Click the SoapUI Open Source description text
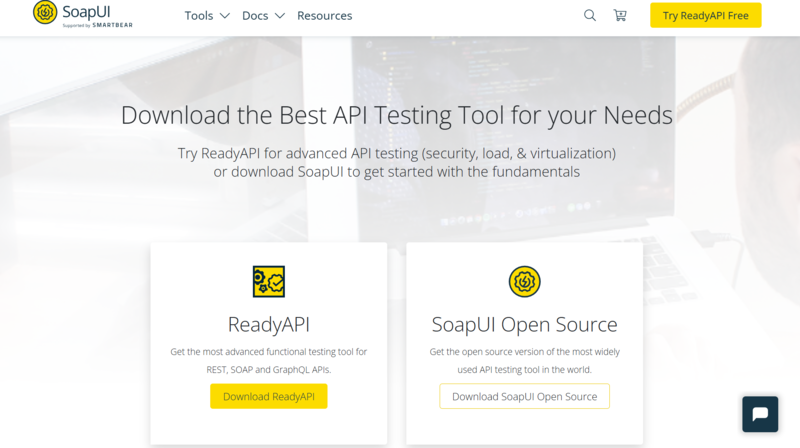This screenshot has height=448, width=800. [x=524, y=360]
